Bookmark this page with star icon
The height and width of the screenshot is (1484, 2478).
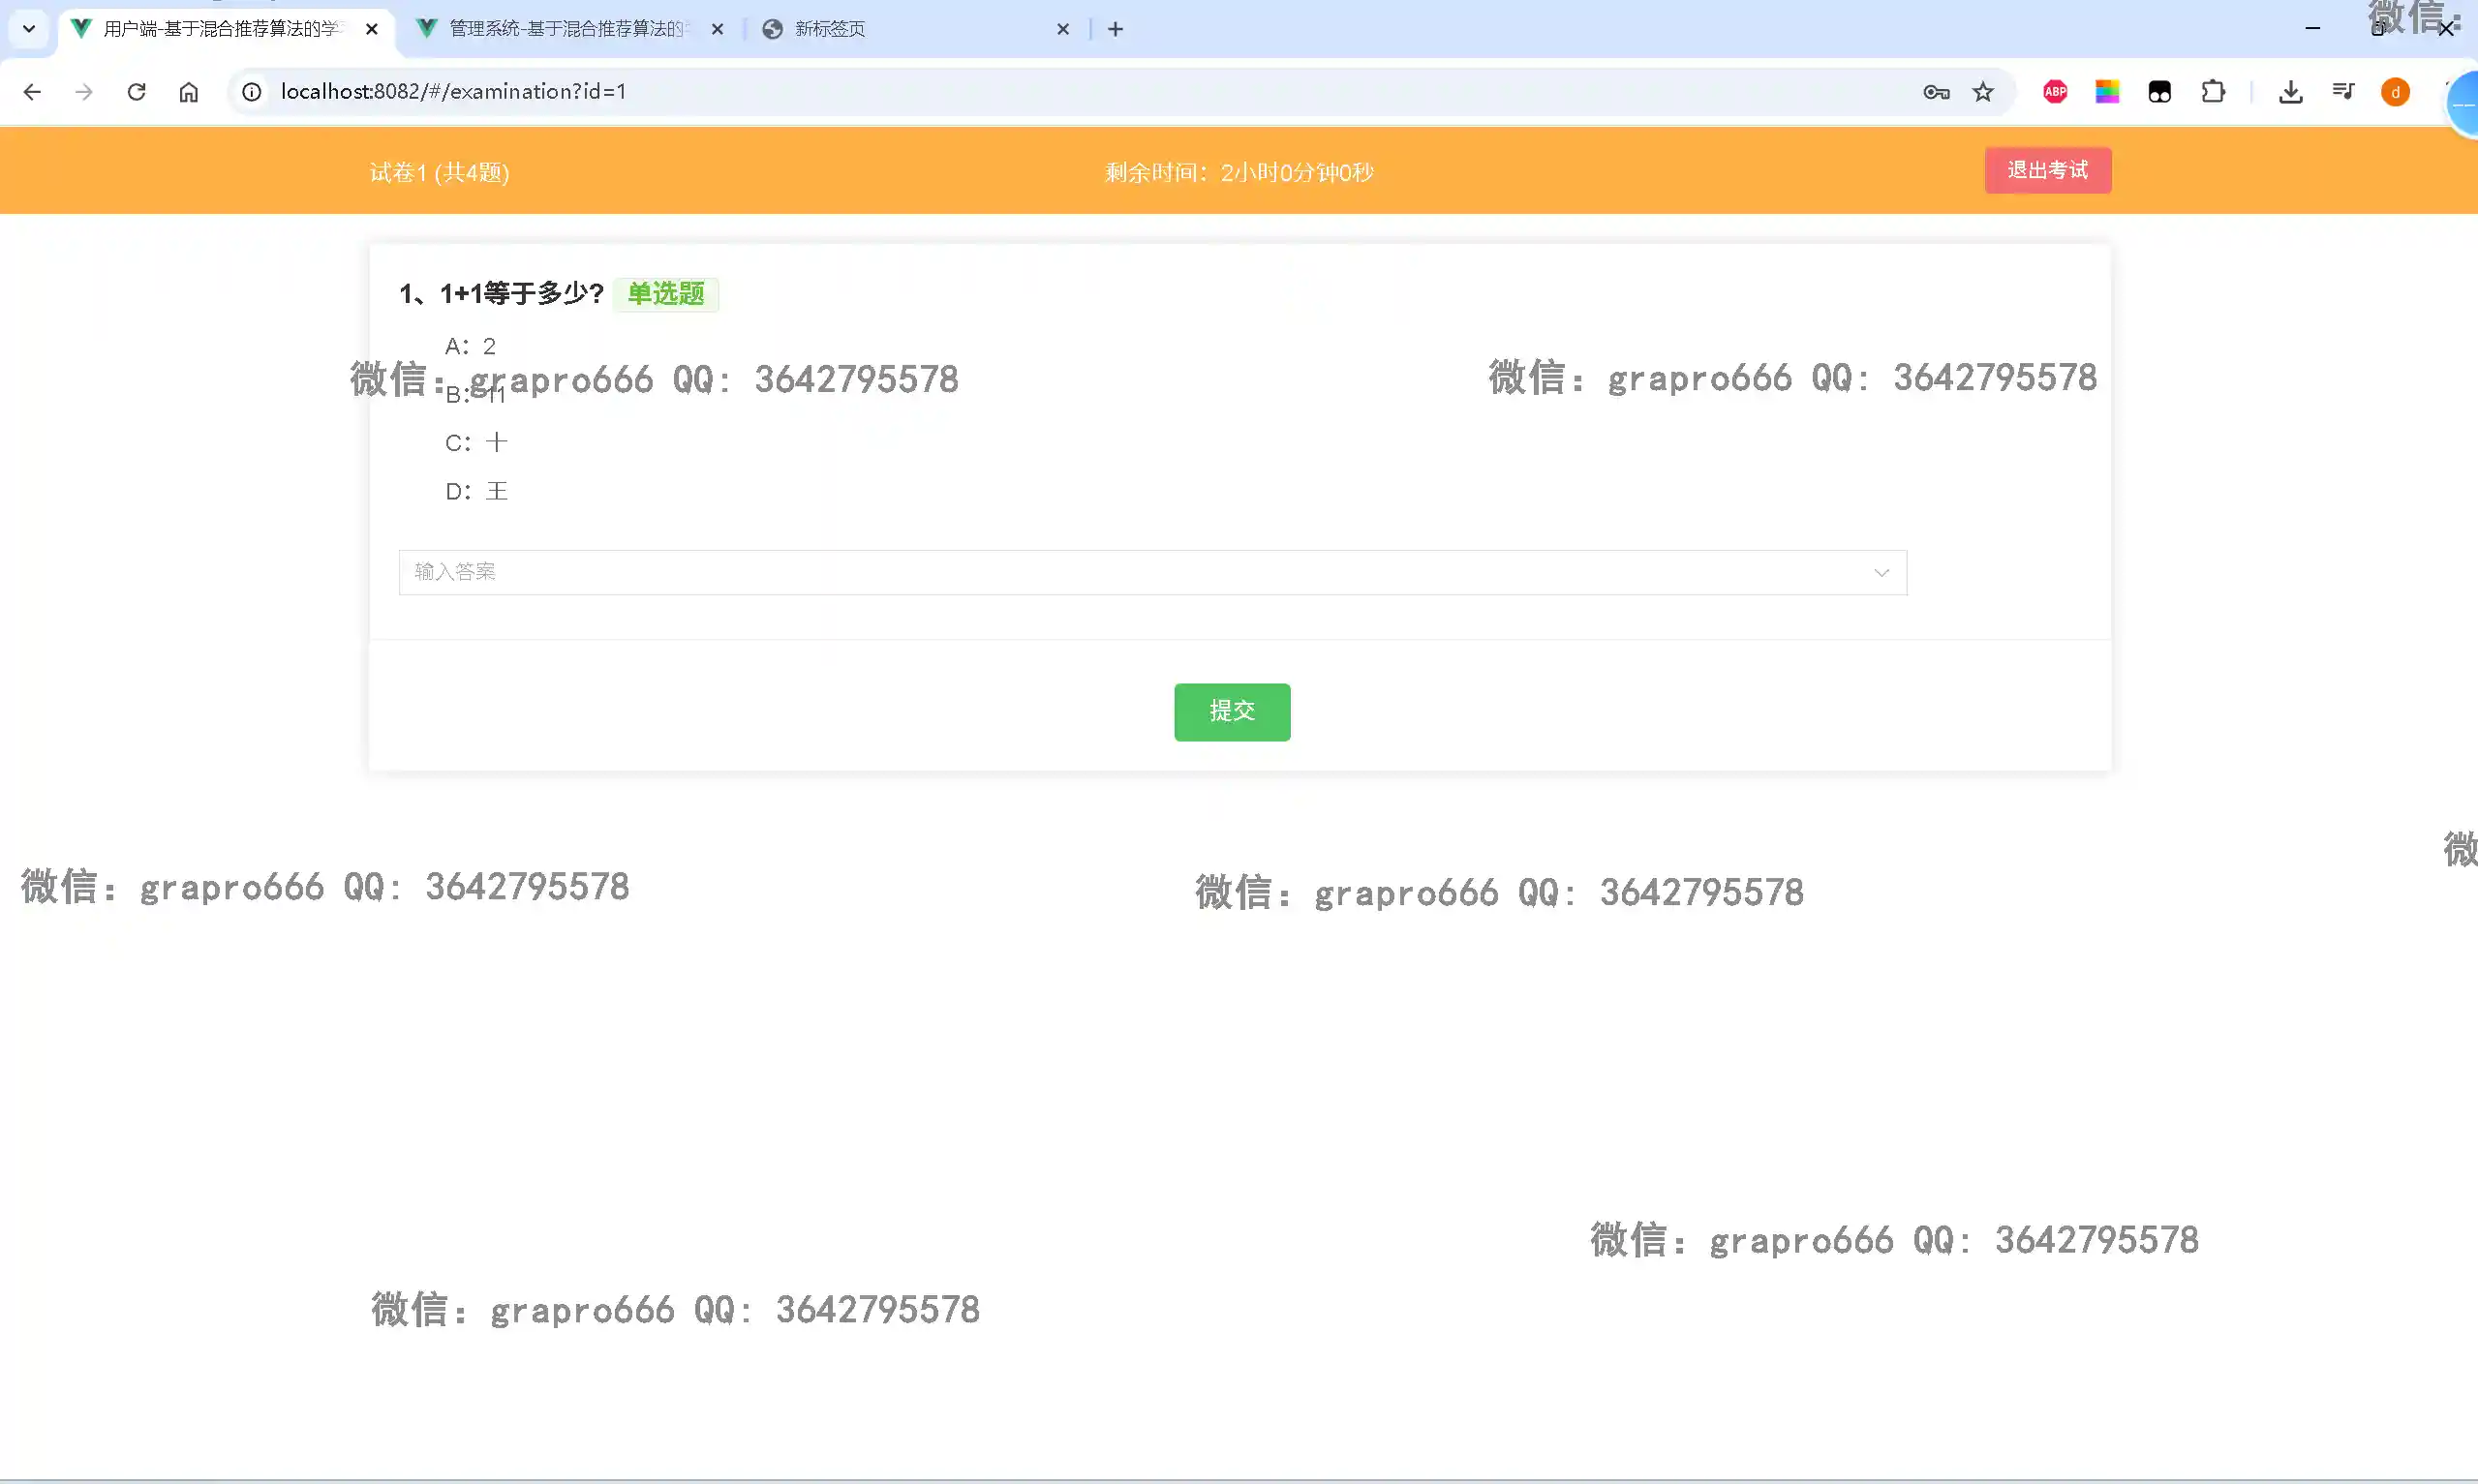point(1983,92)
